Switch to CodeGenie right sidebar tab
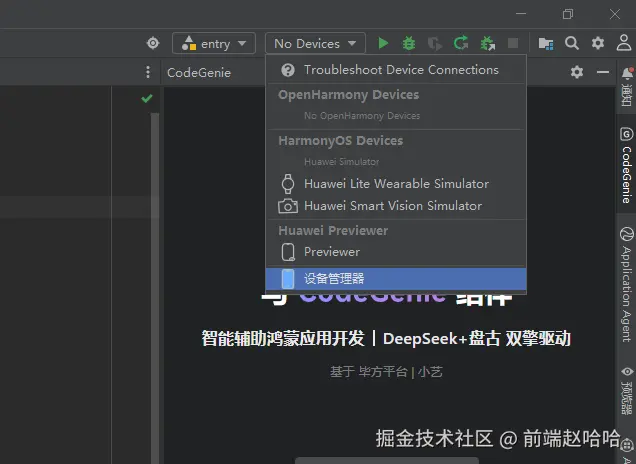The width and height of the screenshot is (636, 464). coord(627,165)
